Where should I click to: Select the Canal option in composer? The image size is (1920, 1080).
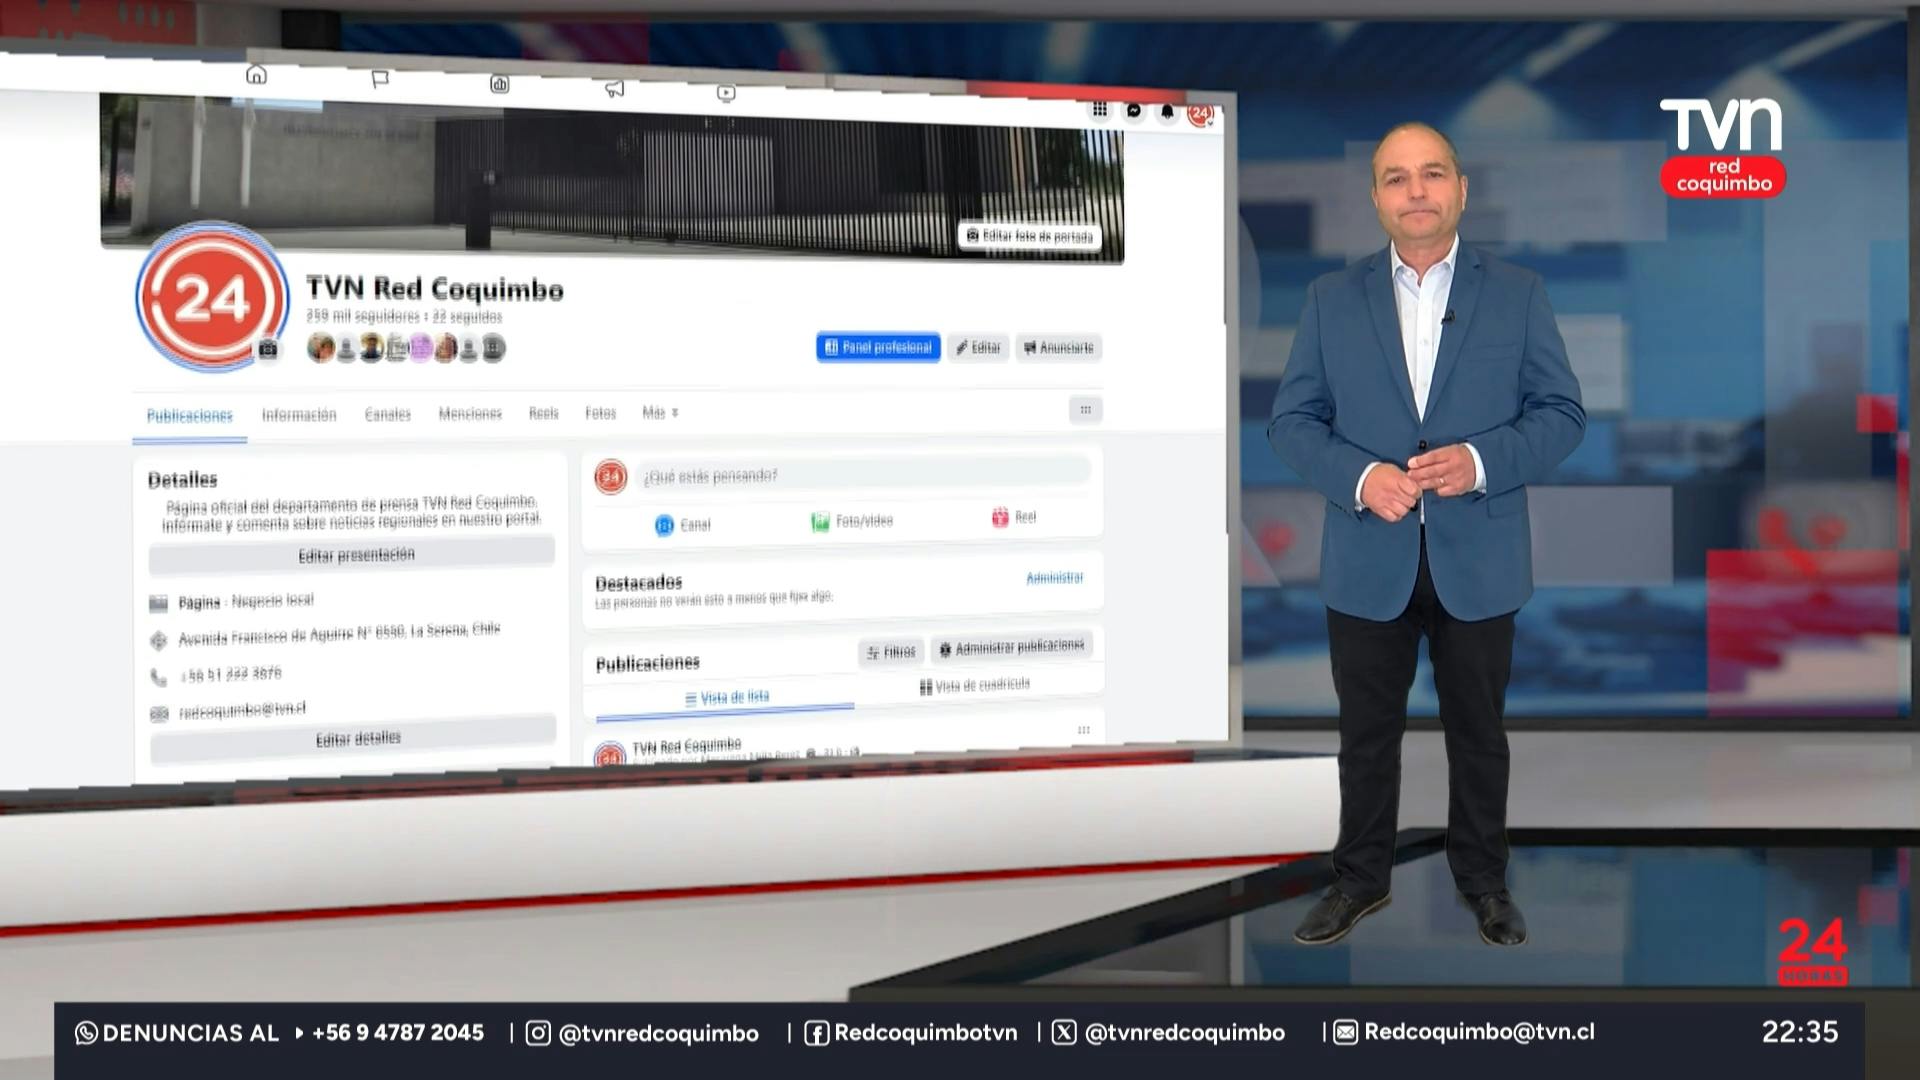[683, 525]
